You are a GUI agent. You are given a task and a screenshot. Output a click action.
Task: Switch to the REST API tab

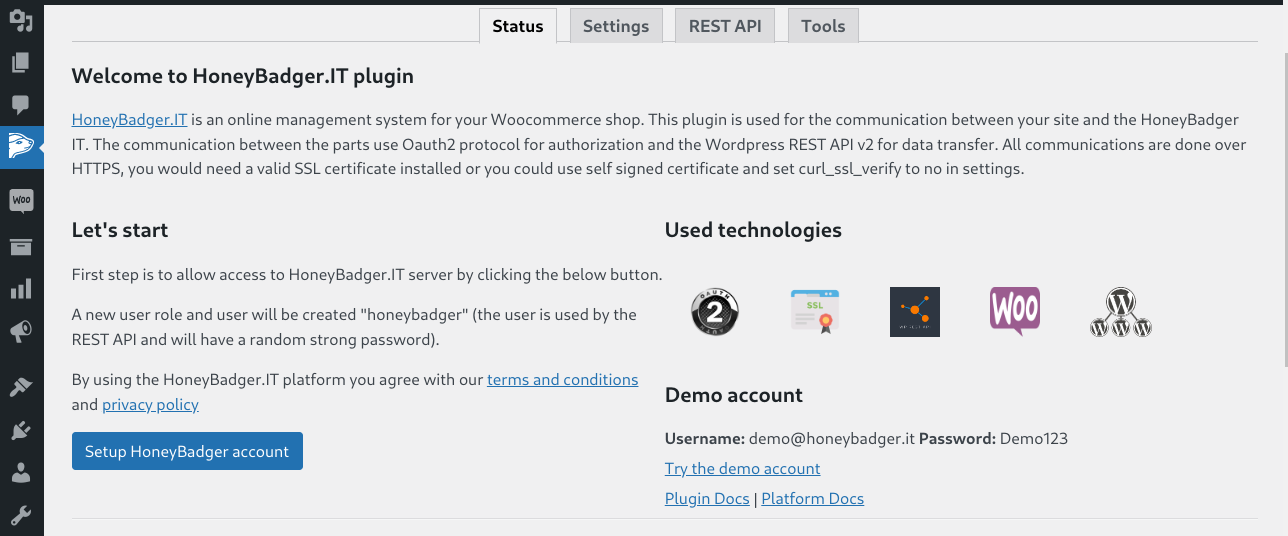pos(725,26)
